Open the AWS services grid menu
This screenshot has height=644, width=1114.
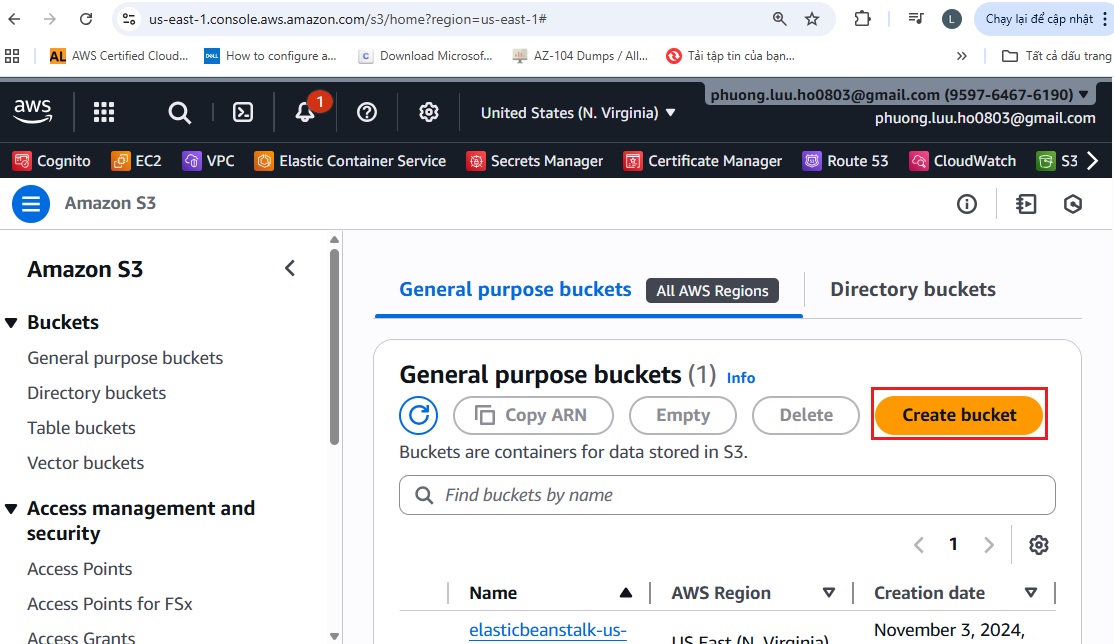104,112
